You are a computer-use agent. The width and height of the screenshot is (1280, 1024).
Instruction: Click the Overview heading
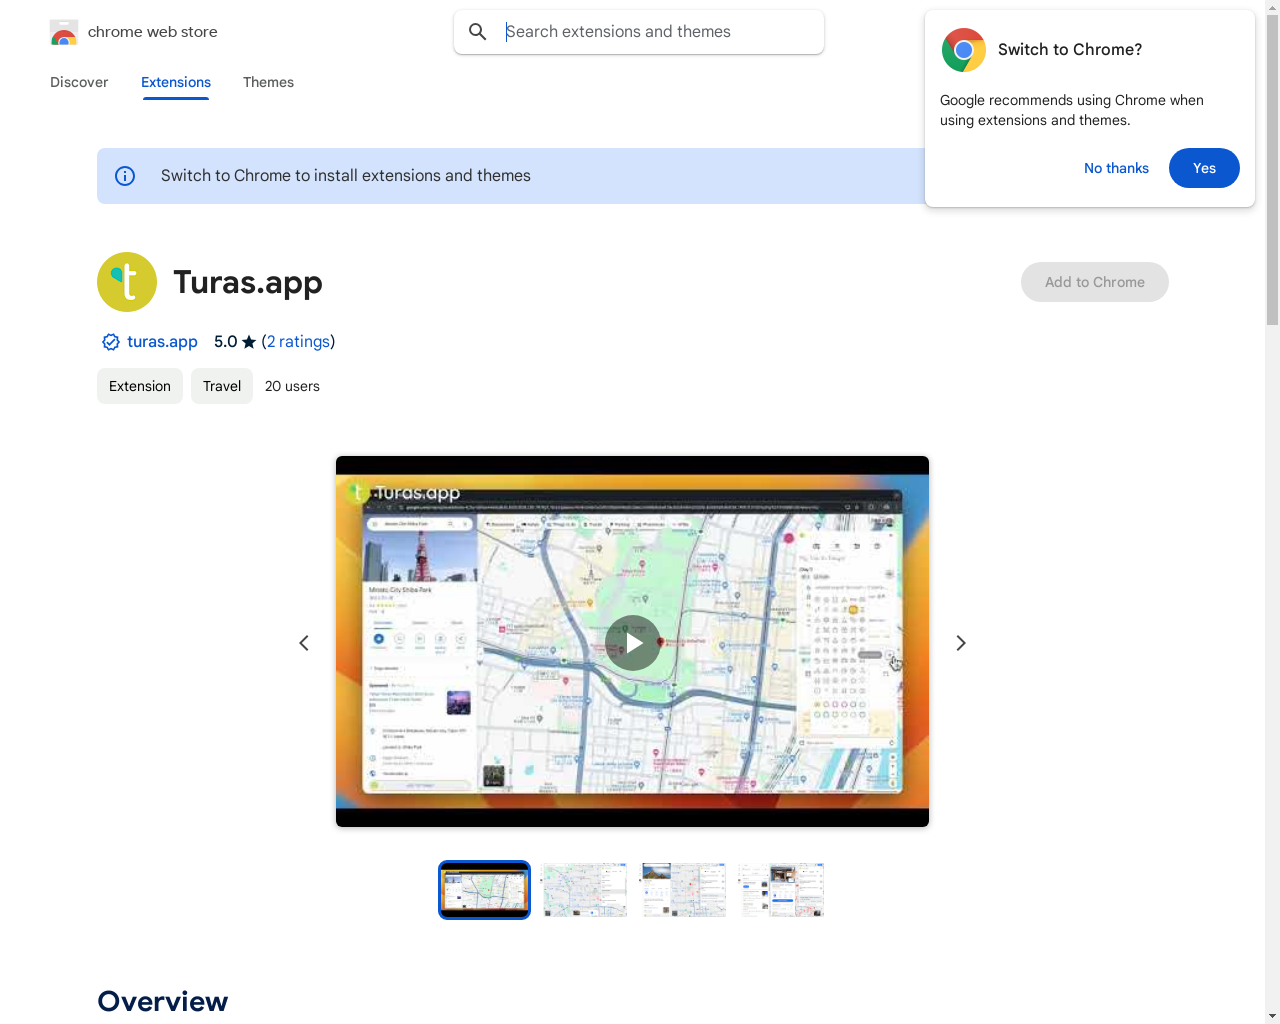[x=163, y=1001]
